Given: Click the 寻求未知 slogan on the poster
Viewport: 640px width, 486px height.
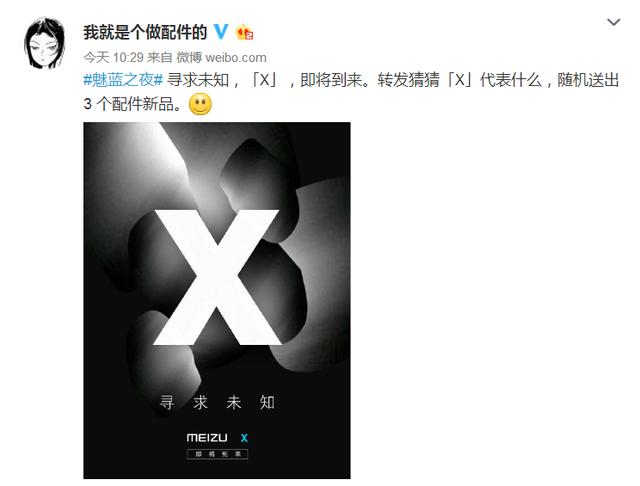Looking at the screenshot, I should point(217,402).
